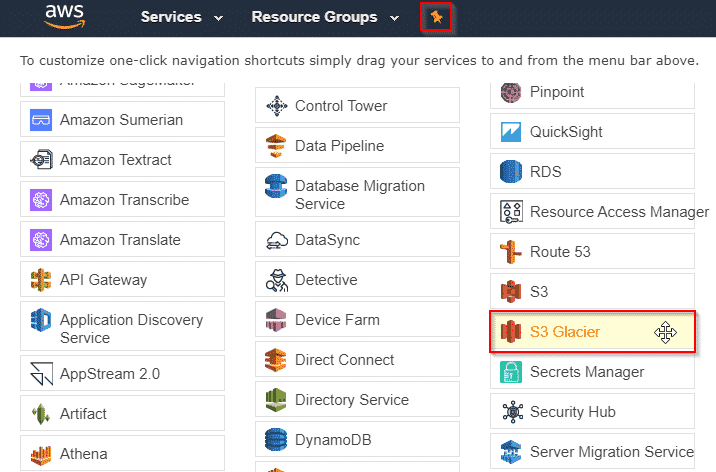This screenshot has height=472, width=716.
Task: Click the Application Discovery Service icon
Action: point(41,320)
